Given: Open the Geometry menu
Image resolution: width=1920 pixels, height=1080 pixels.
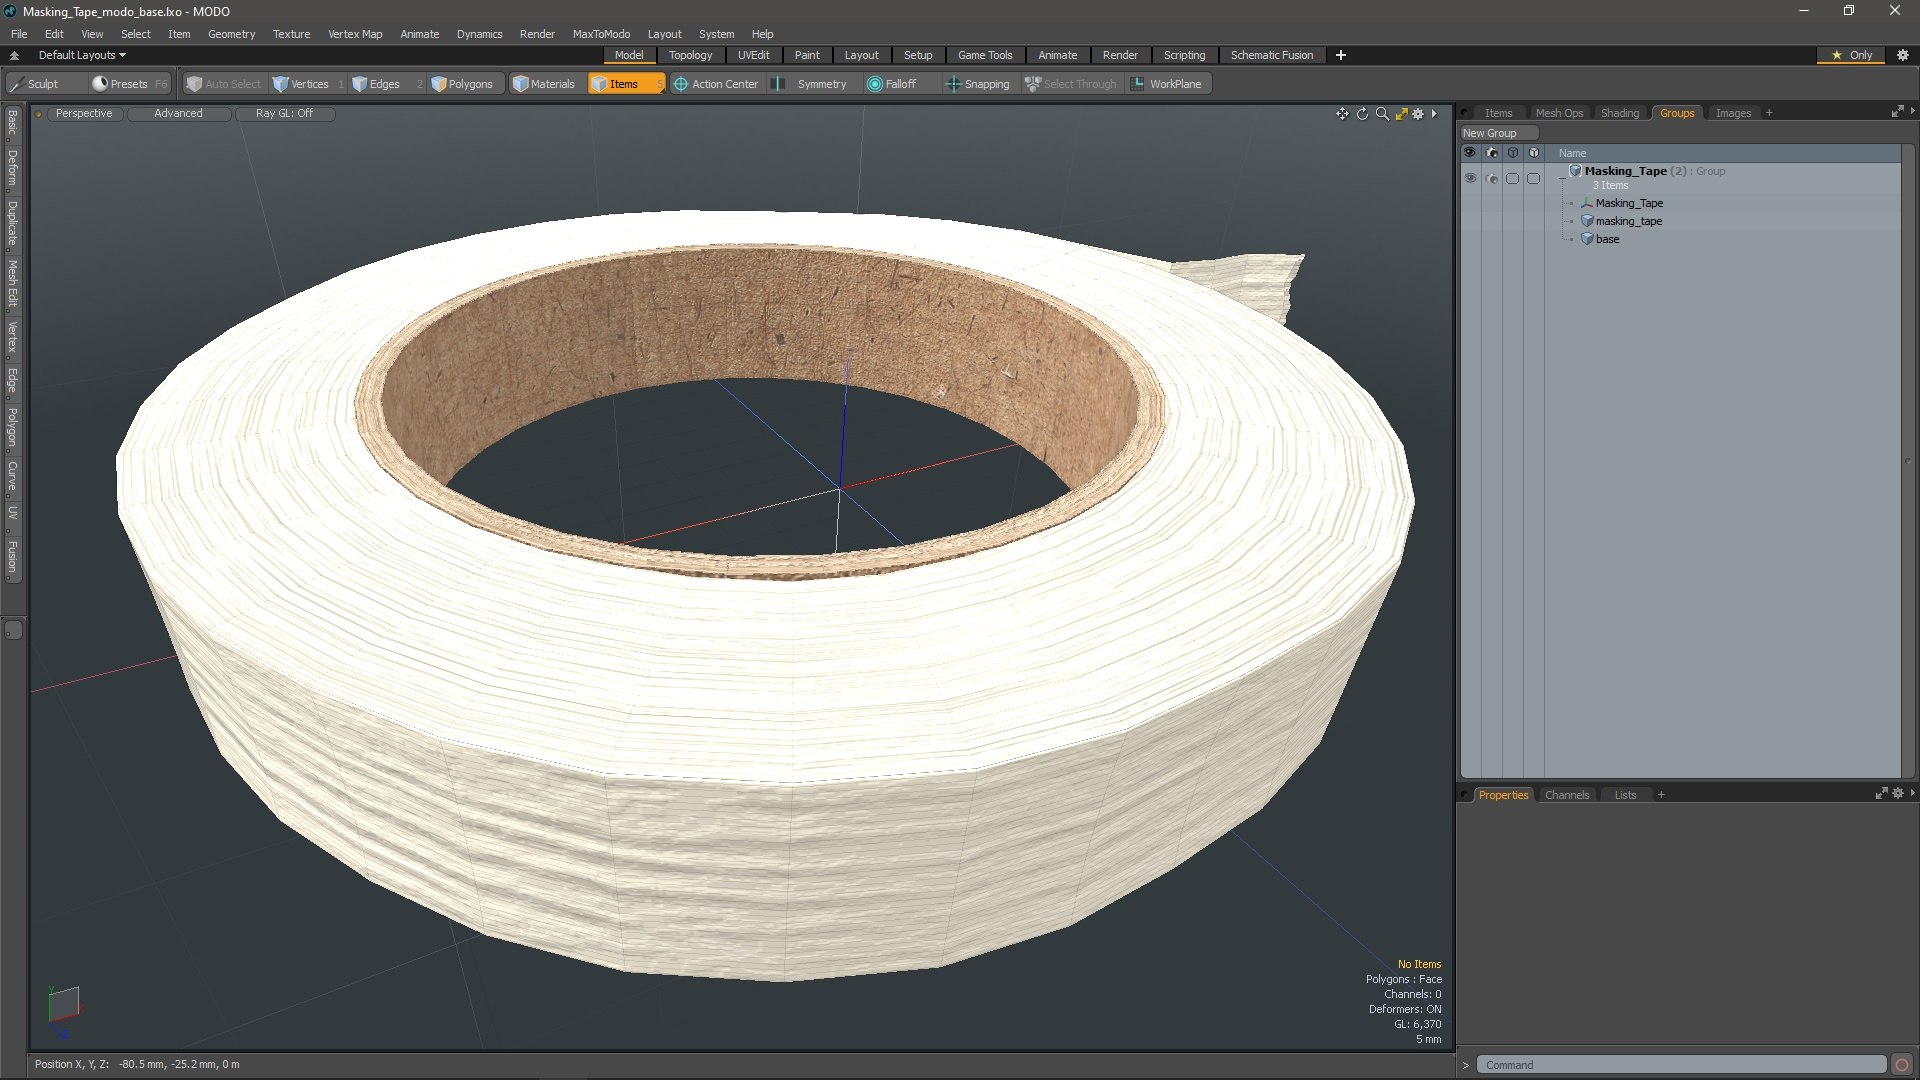Looking at the screenshot, I should coord(231,34).
